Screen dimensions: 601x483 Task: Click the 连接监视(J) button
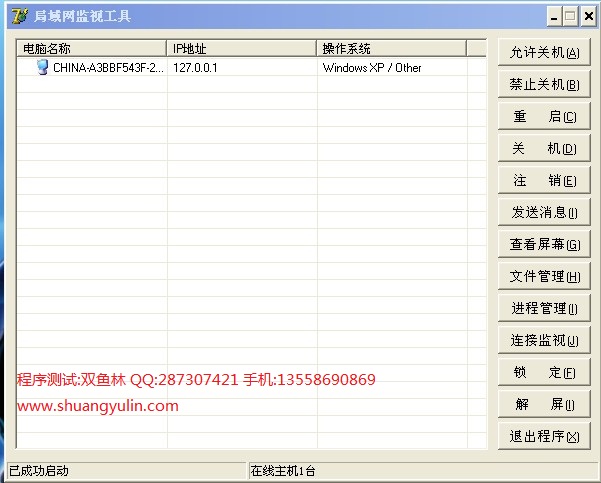[544, 340]
